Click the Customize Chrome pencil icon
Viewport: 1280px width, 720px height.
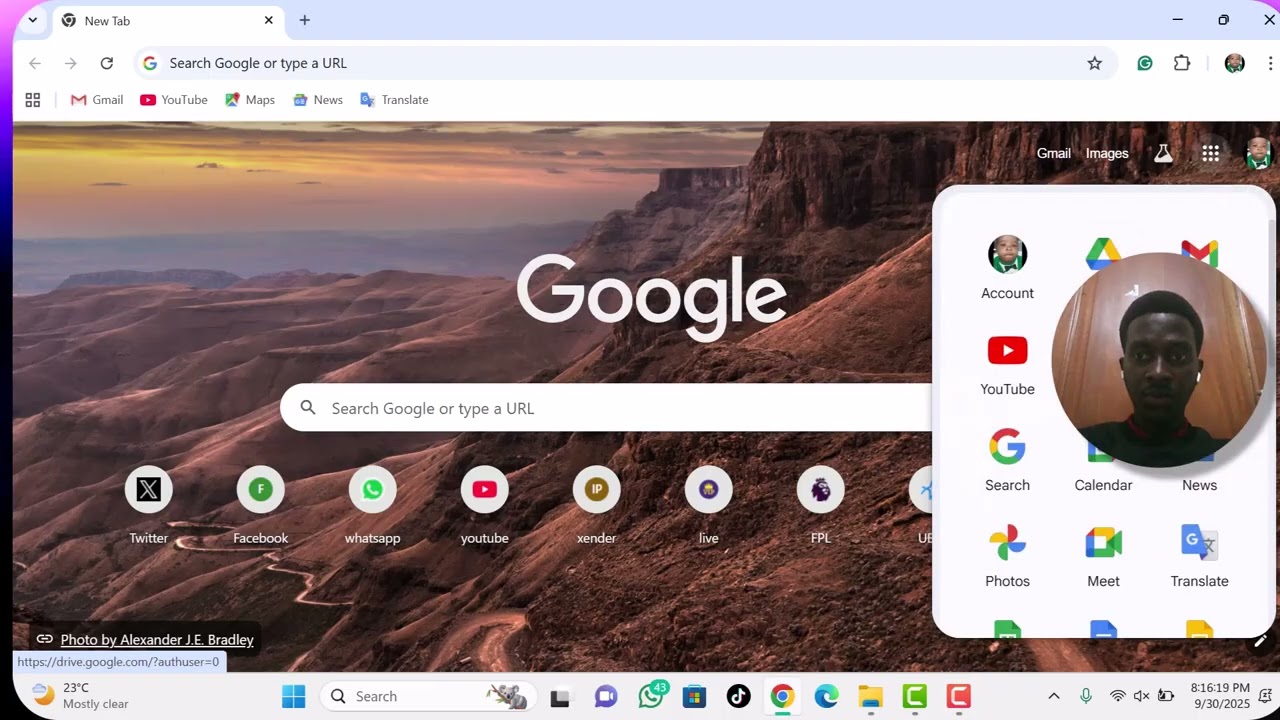coord(1261,640)
